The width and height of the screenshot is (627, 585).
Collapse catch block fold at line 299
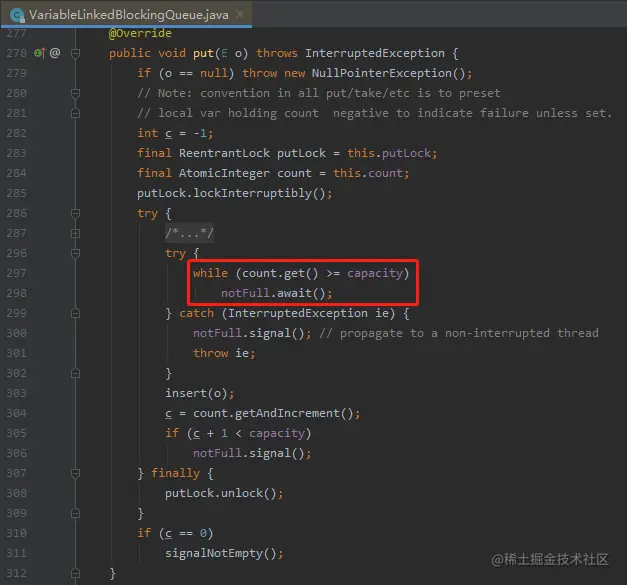point(75,313)
